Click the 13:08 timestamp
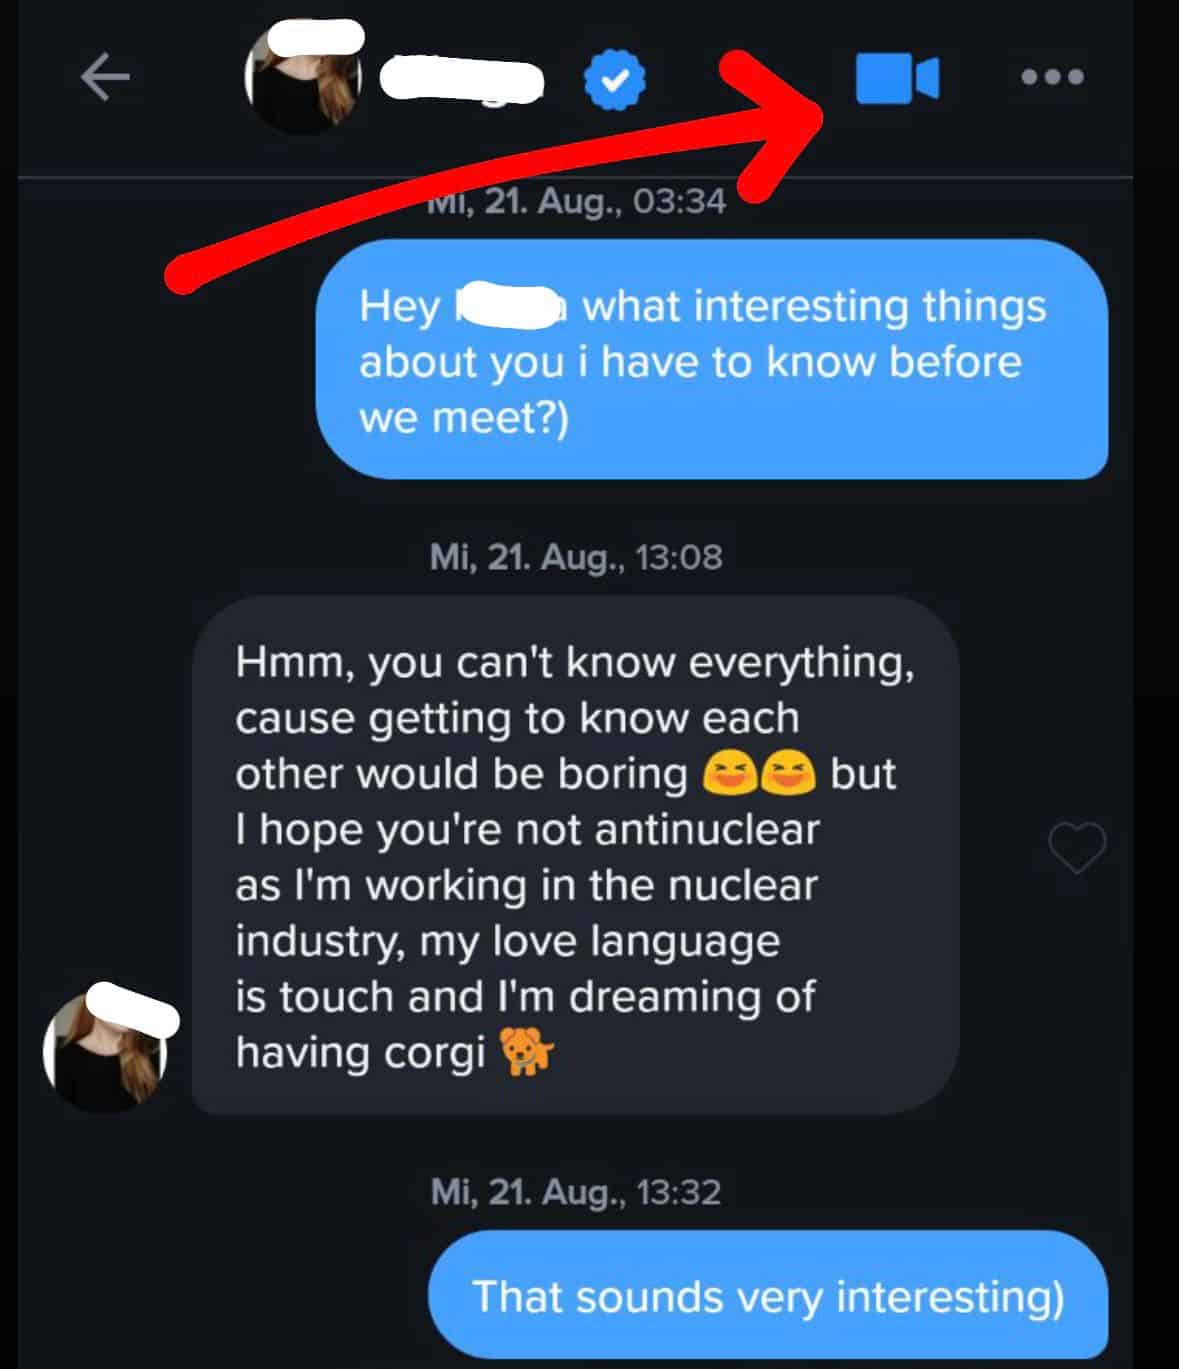 tap(575, 557)
